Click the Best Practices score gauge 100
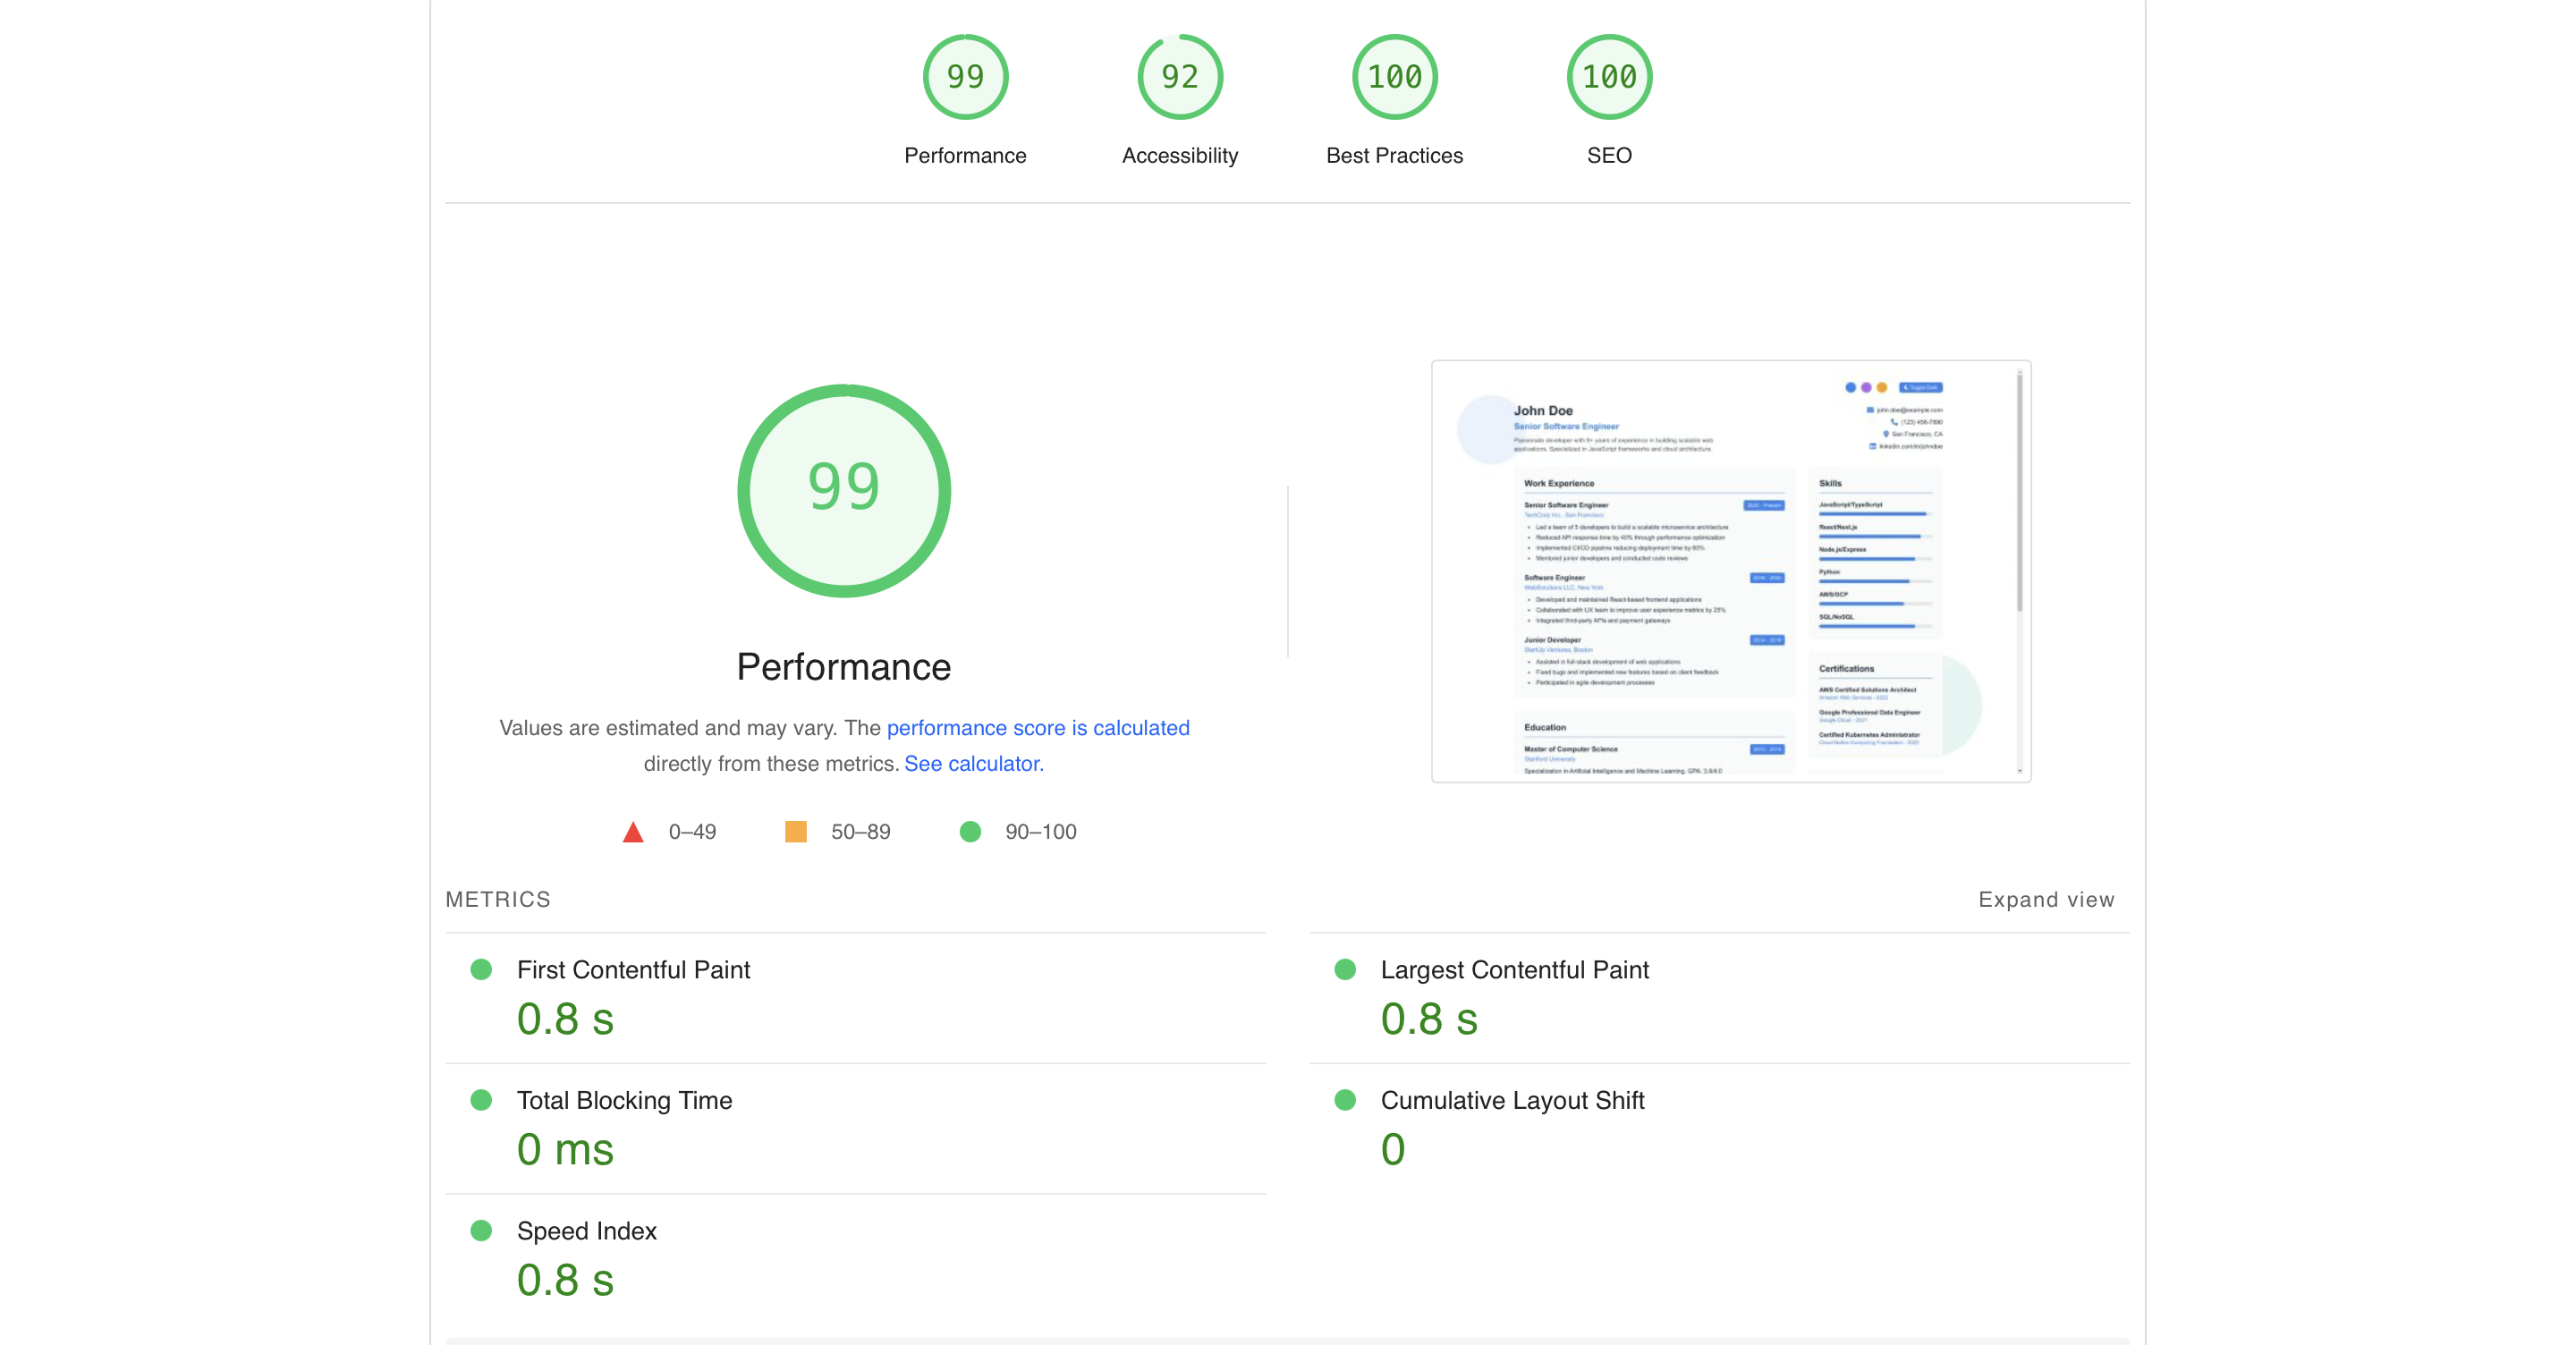The image size is (2576, 1345). point(1394,77)
